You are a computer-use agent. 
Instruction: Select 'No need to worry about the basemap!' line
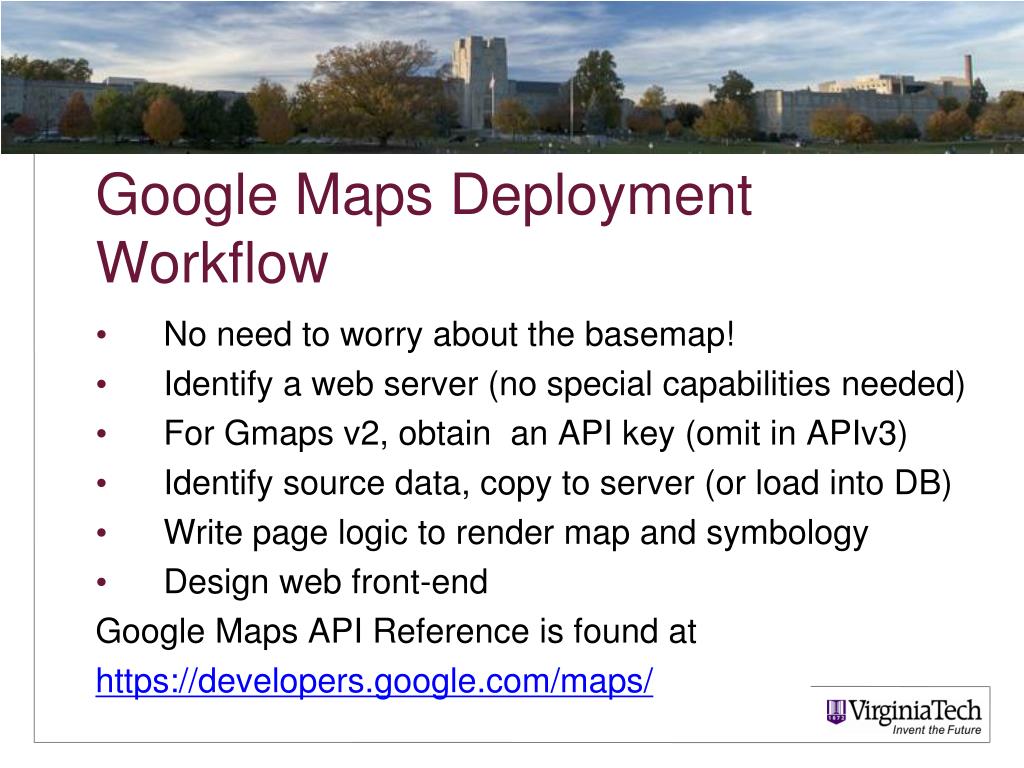[449, 335]
